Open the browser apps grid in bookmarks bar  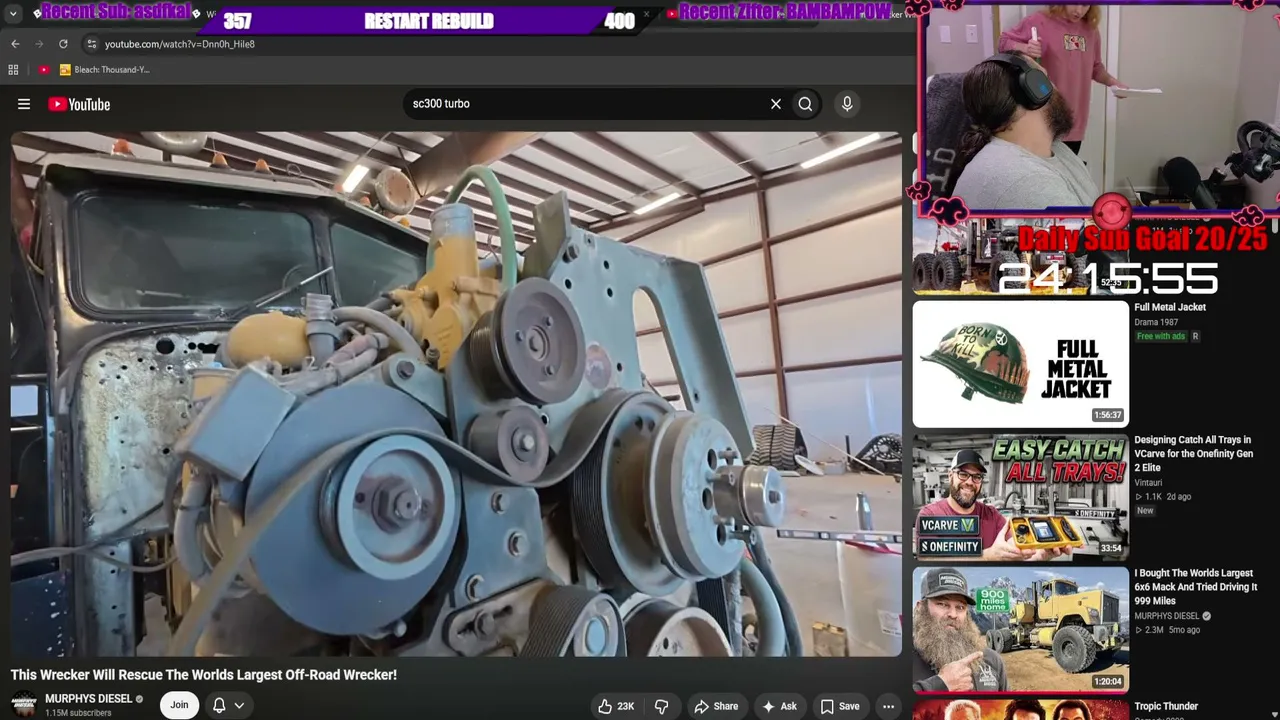13,70
